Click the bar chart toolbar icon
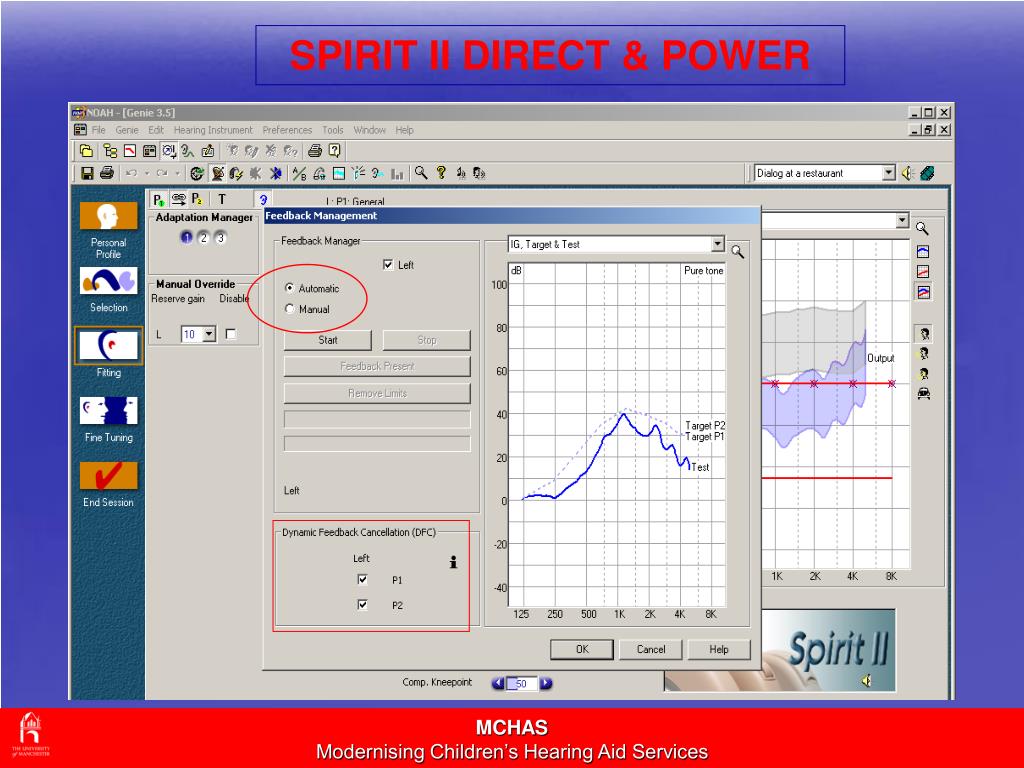This screenshot has width=1024, height=768. (397, 173)
